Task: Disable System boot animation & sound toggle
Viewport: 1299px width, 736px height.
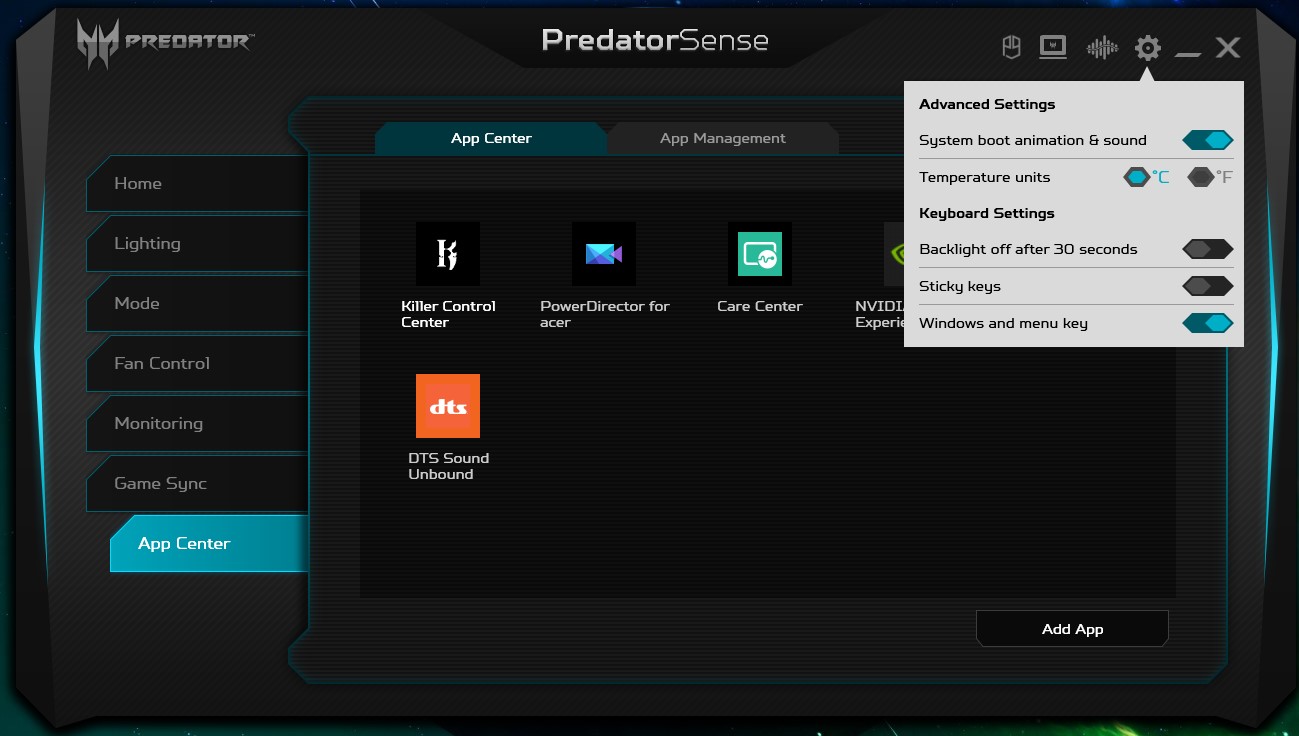Action: (1207, 140)
